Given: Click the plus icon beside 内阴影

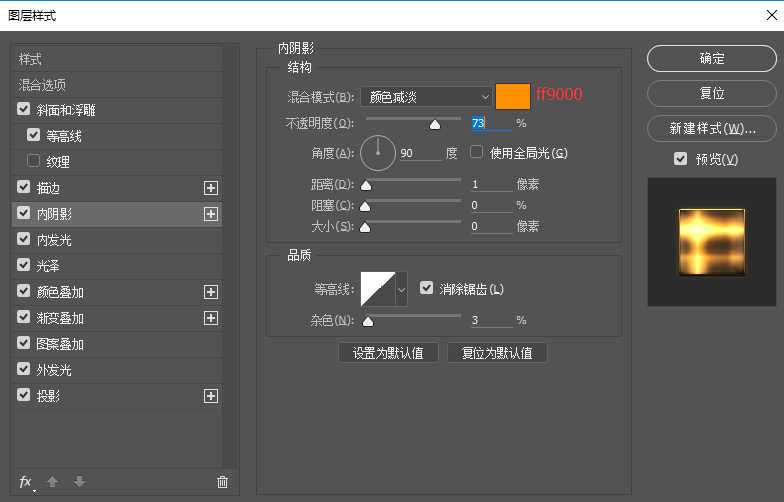Looking at the screenshot, I should (x=210, y=214).
